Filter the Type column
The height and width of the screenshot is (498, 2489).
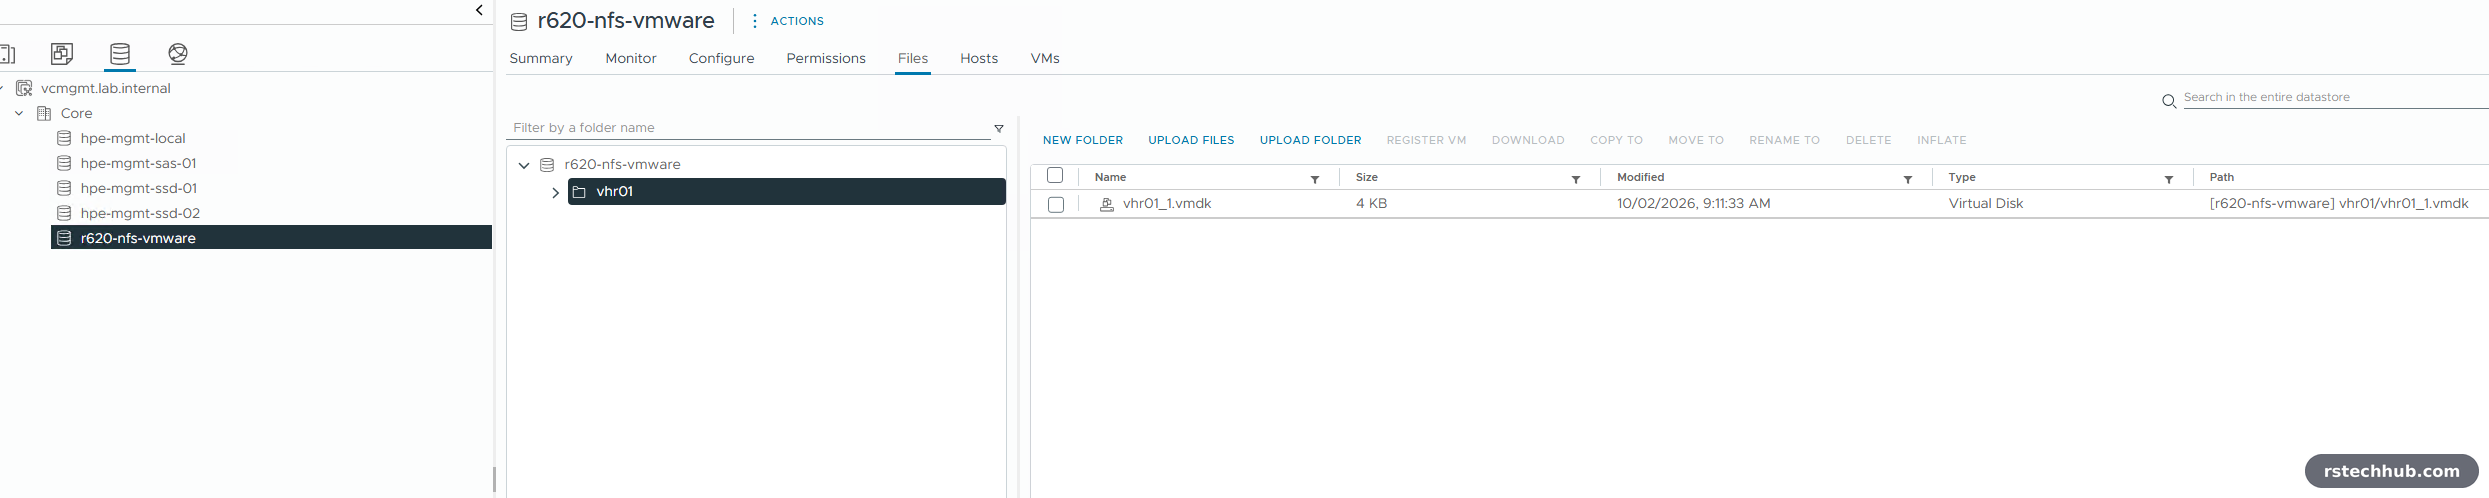(2169, 179)
